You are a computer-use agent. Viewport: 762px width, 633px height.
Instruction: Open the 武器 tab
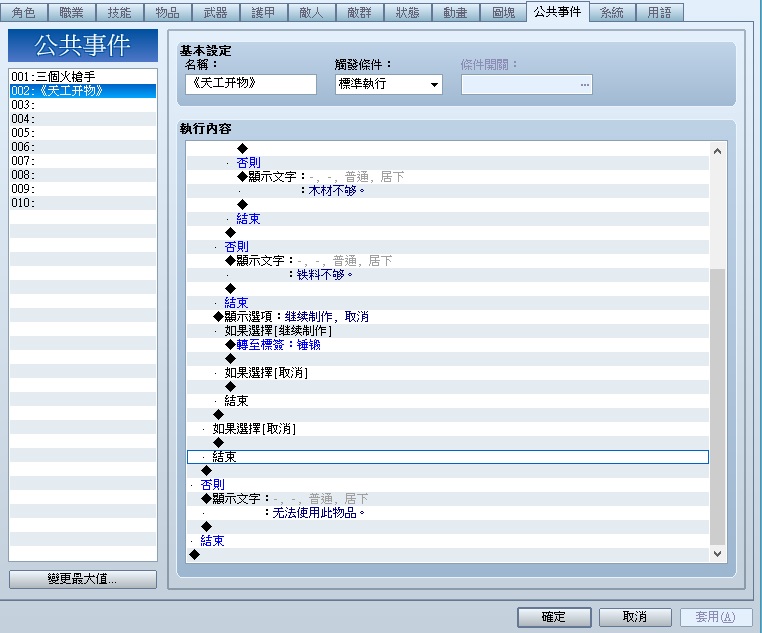215,12
